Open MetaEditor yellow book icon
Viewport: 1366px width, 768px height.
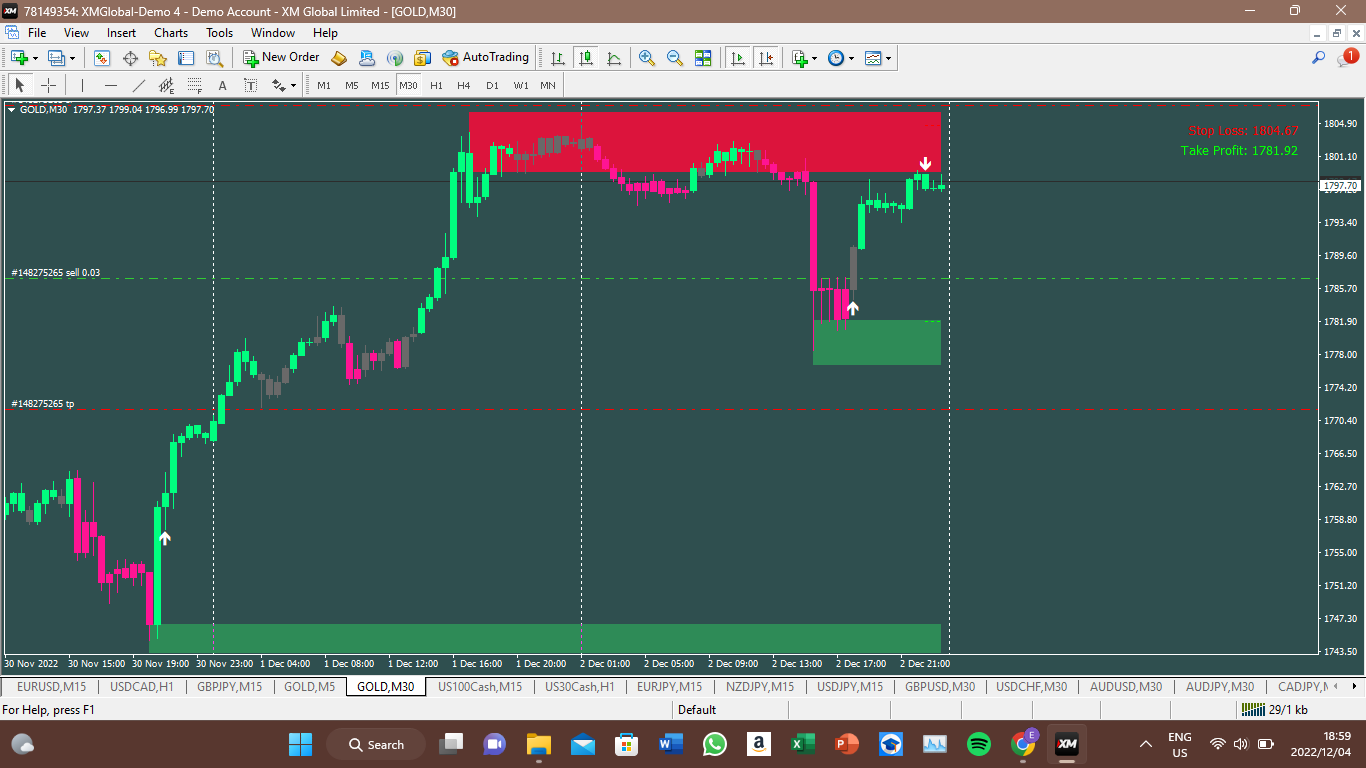pyautogui.click(x=339, y=58)
